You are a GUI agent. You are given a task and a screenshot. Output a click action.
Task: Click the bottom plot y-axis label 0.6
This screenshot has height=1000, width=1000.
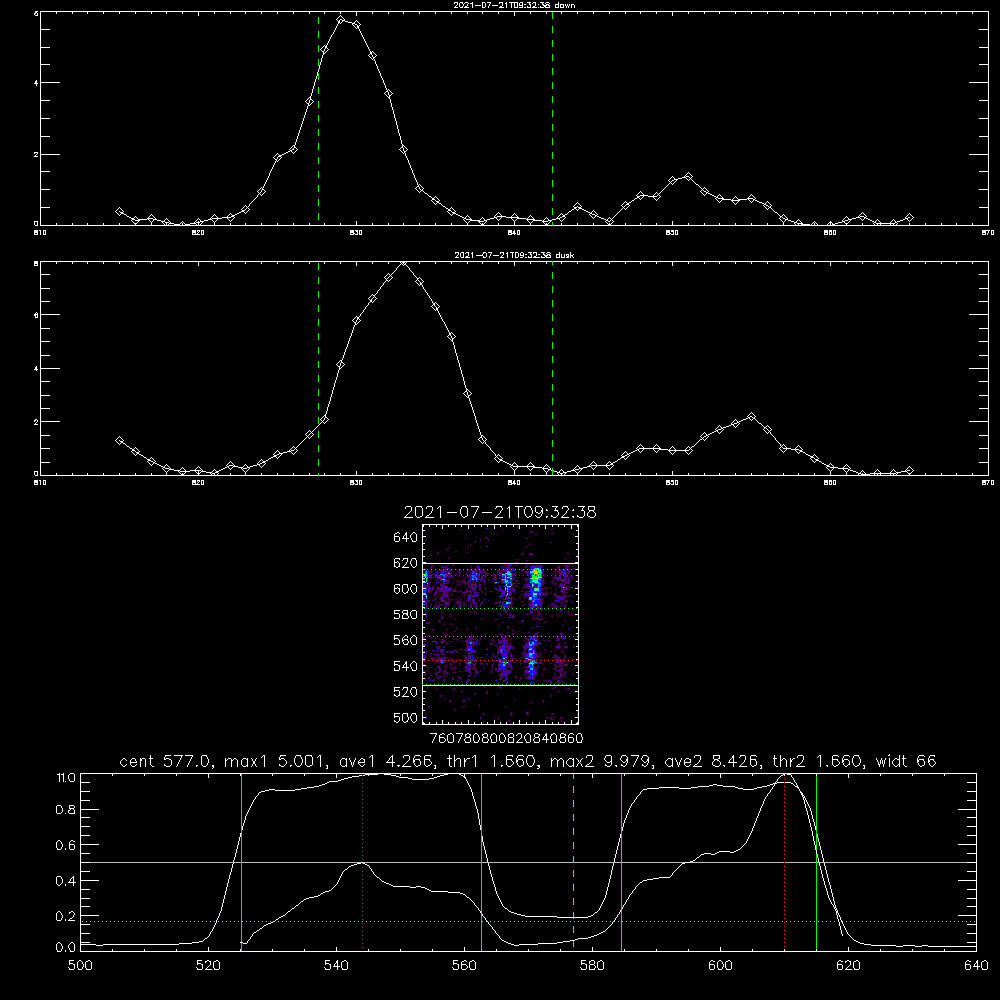[x=66, y=846]
